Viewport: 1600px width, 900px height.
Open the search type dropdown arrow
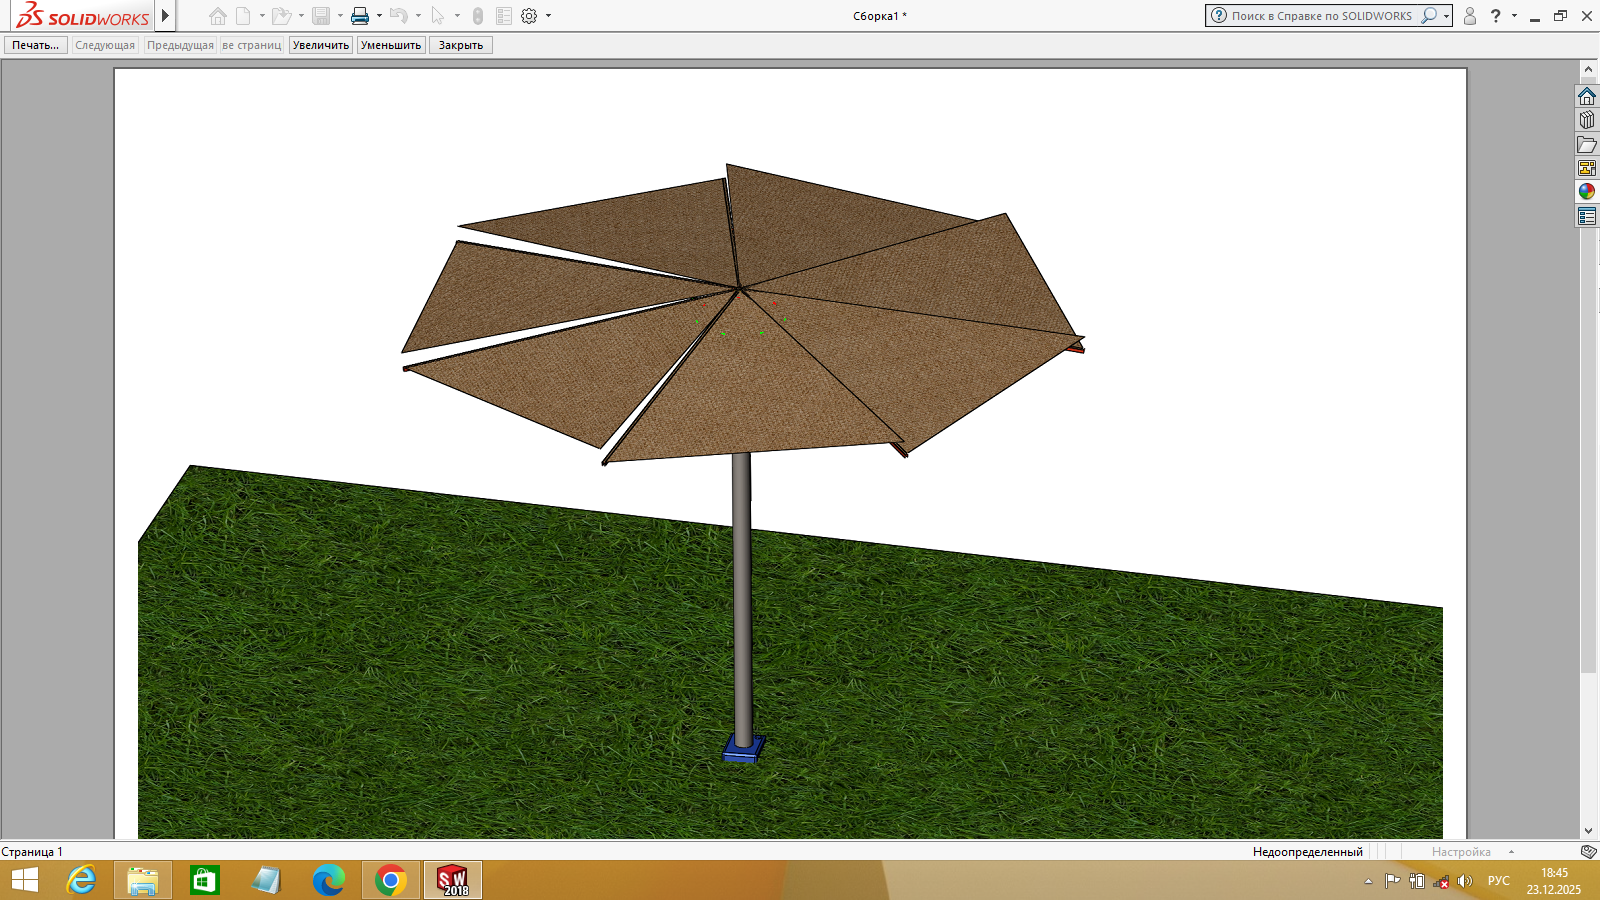click(1446, 17)
